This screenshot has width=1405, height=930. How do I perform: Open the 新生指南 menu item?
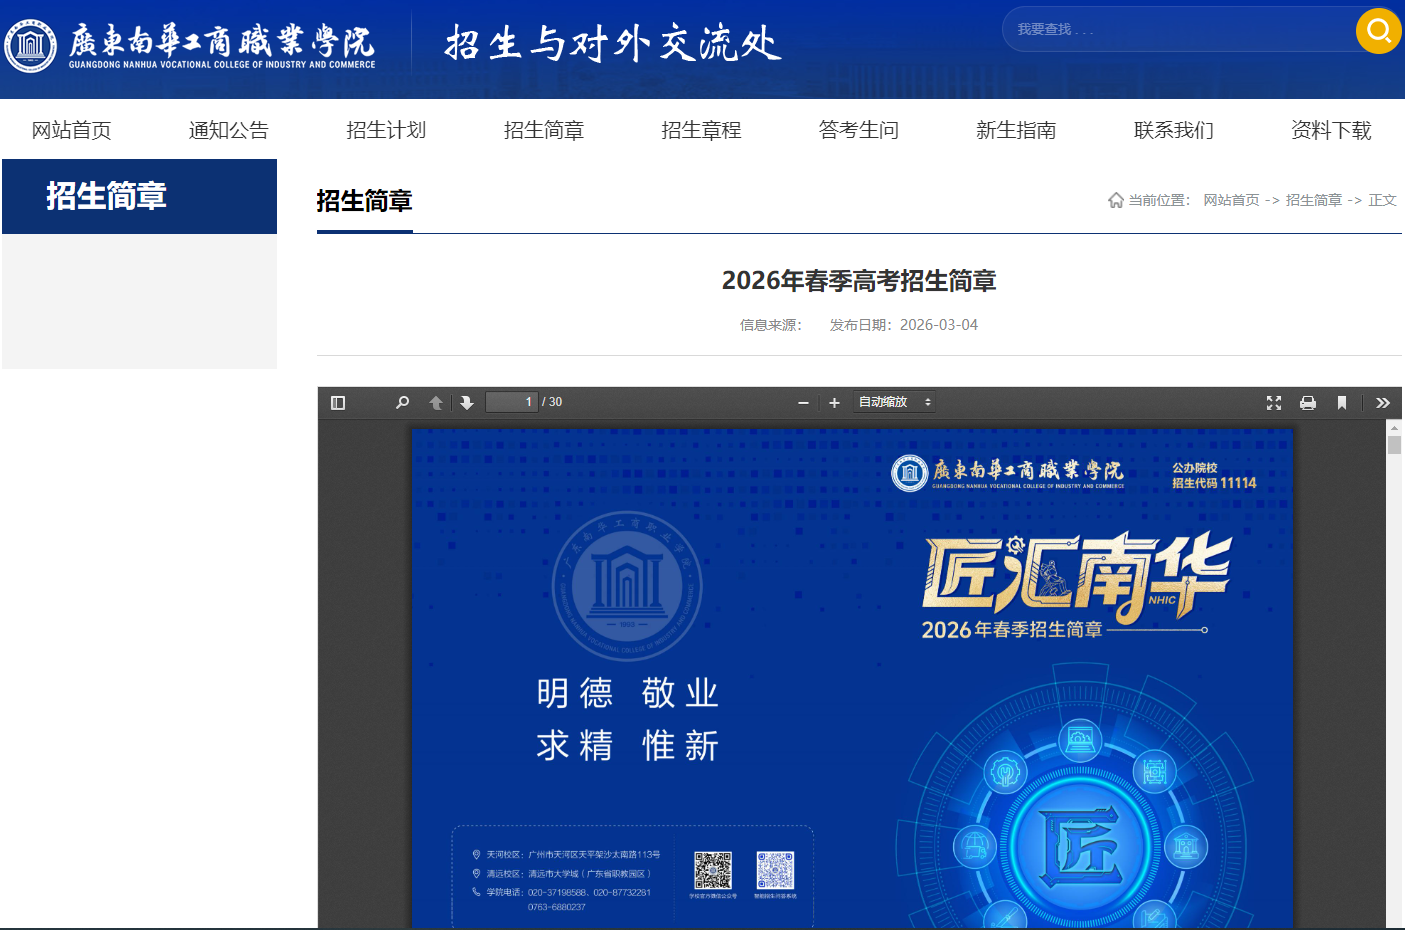(x=1016, y=129)
